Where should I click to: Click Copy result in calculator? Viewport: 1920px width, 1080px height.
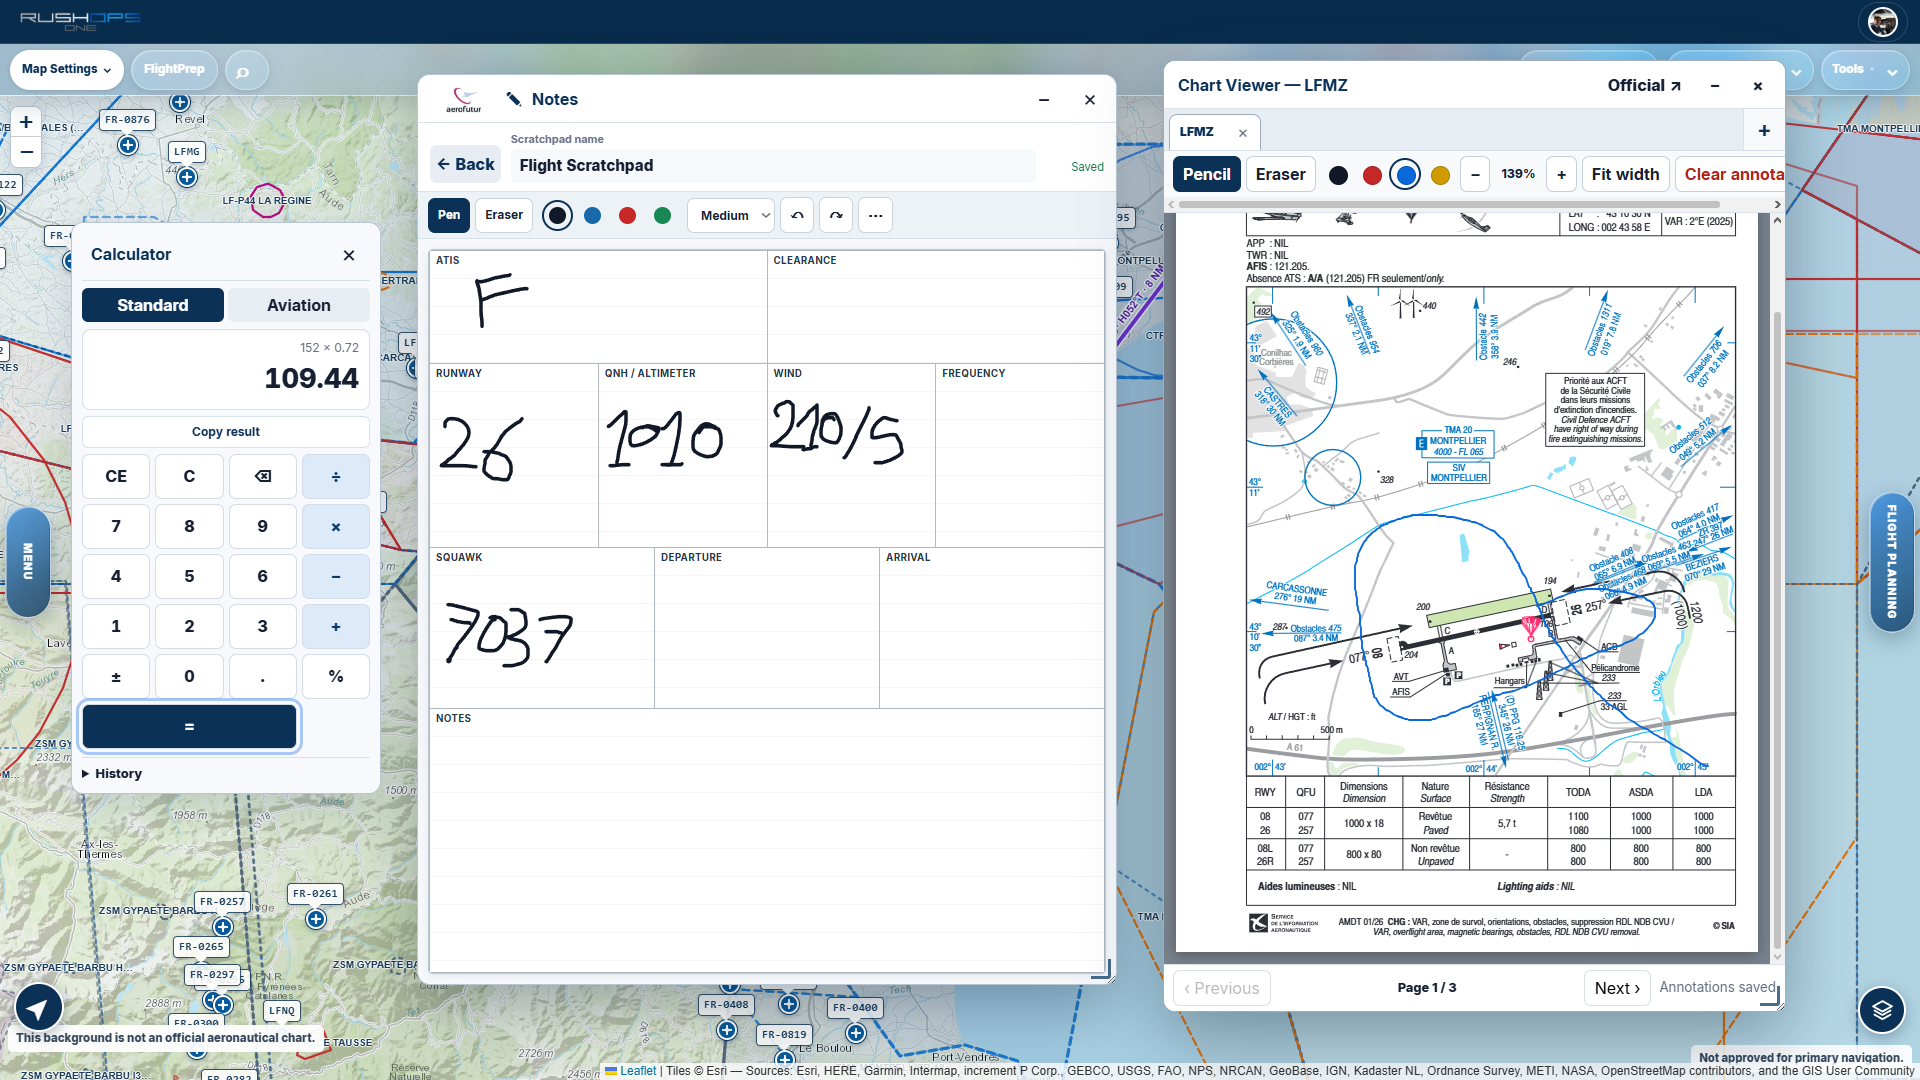(x=226, y=432)
